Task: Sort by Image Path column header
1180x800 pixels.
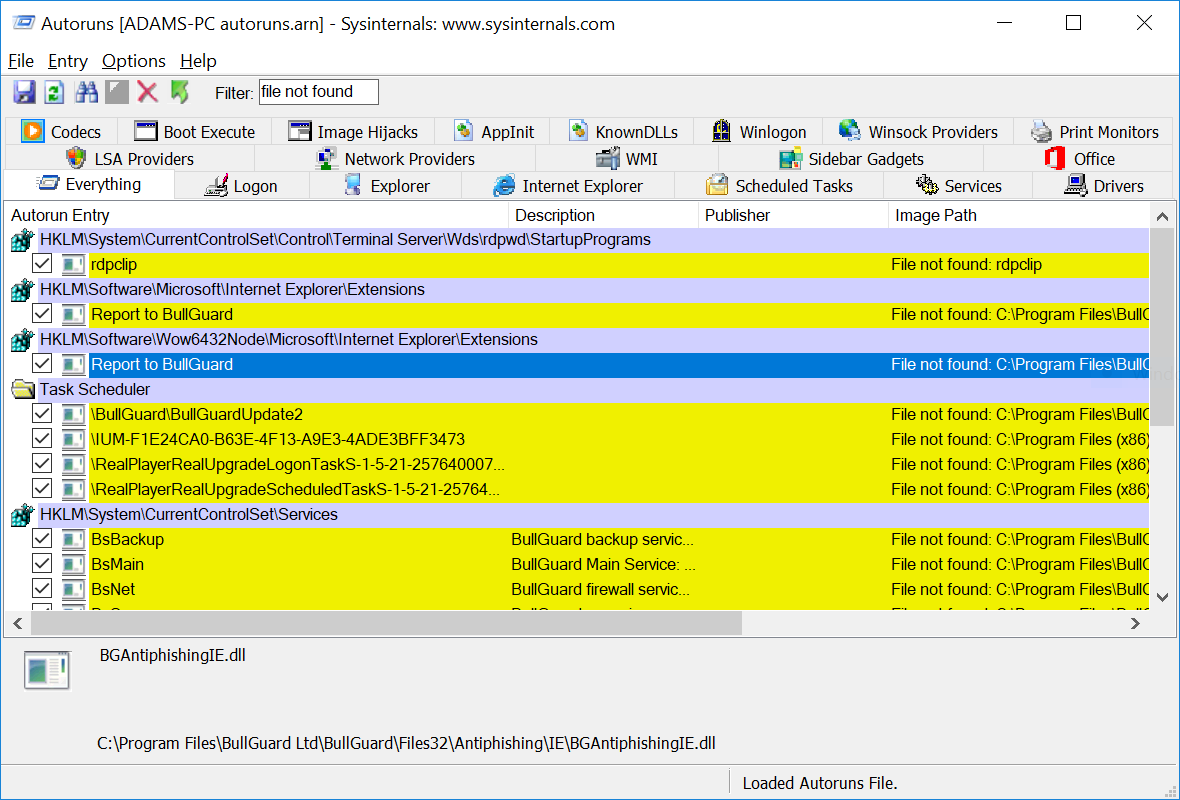Action: click(x=1019, y=215)
